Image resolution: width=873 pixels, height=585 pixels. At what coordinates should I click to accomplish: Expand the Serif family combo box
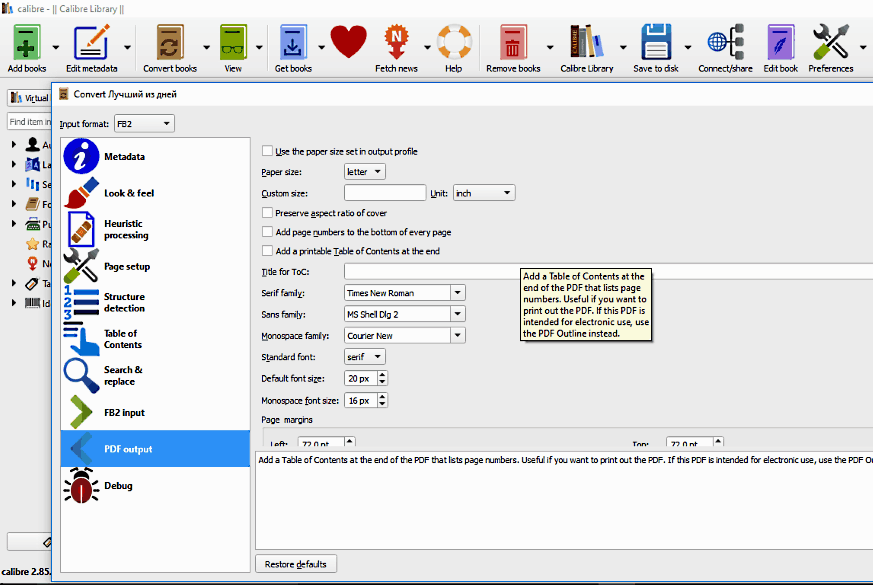coord(458,293)
